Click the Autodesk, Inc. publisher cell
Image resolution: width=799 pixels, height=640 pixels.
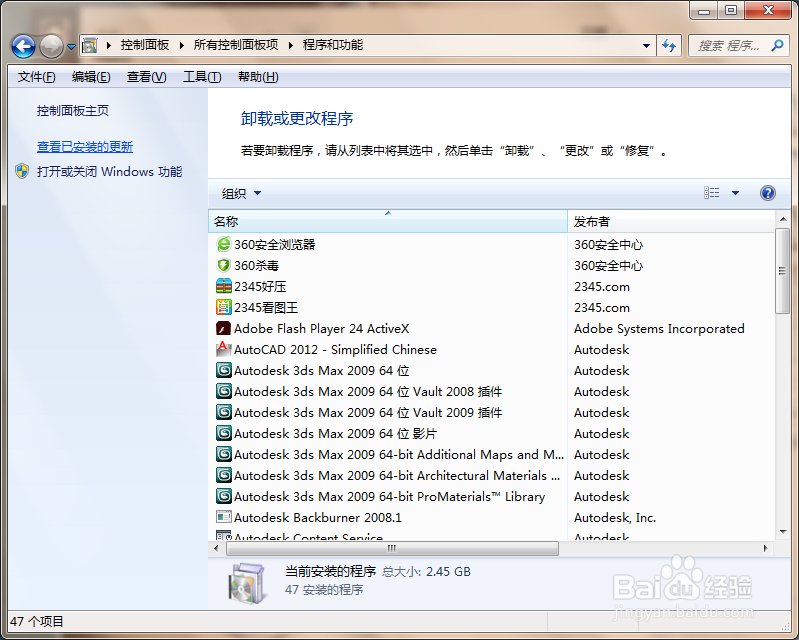615,518
